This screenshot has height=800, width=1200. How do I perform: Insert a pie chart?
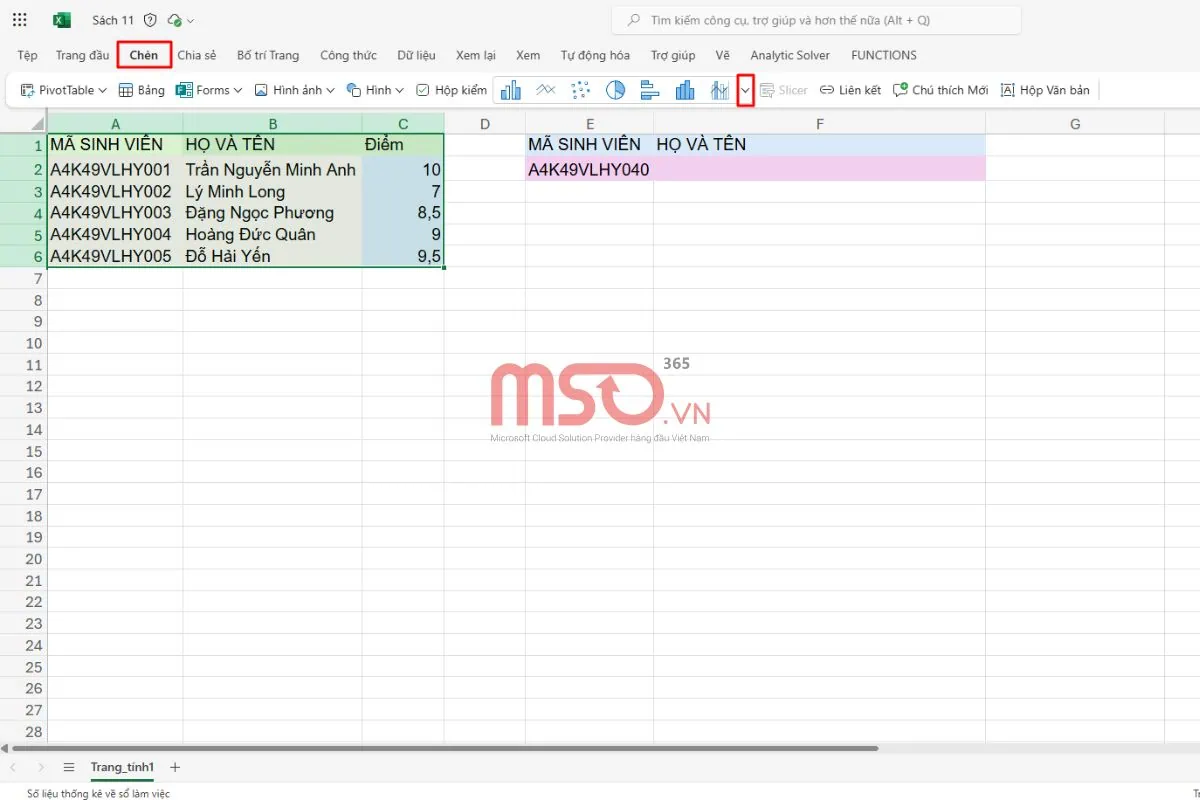[615, 90]
